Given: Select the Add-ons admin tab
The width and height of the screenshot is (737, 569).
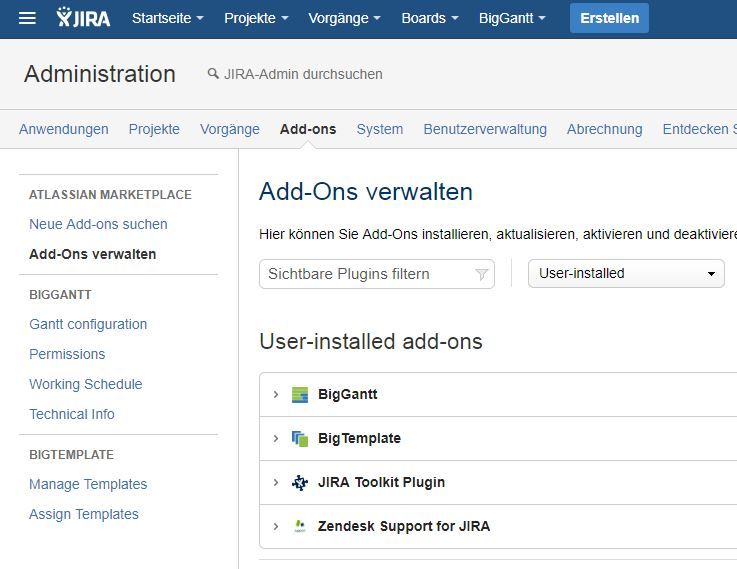Looking at the screenshot, I should tap(308, 129).
